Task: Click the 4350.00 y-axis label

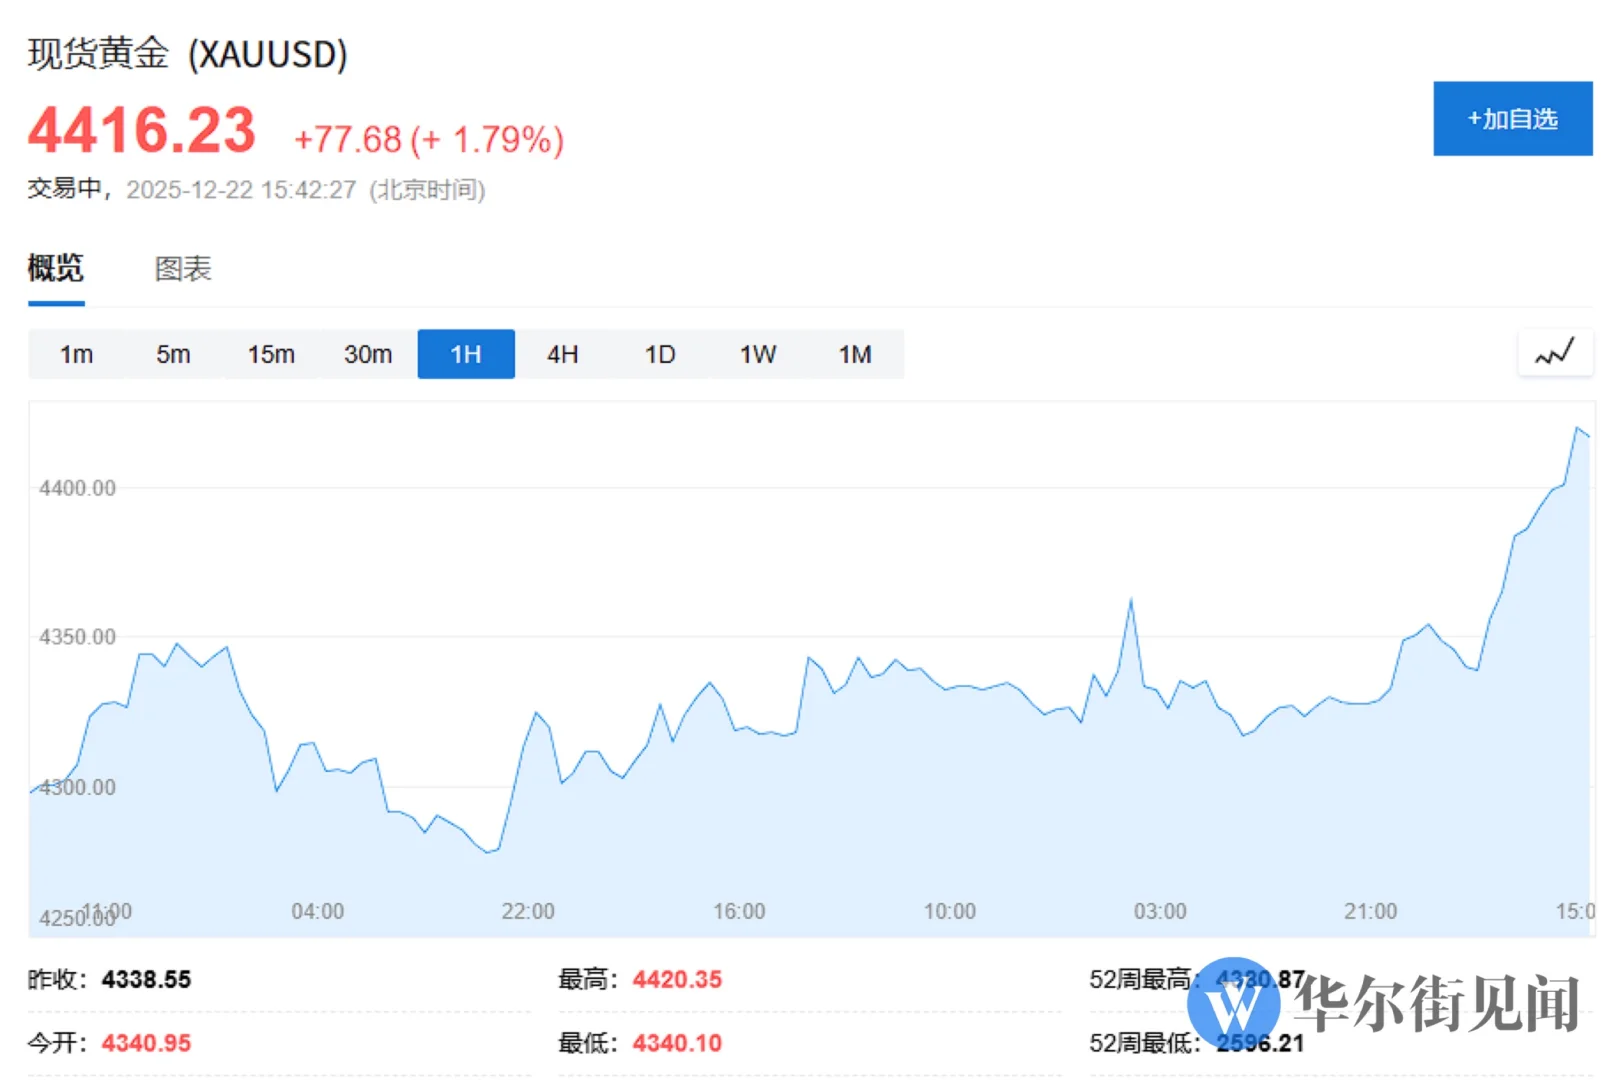Action: pos(77,637)
